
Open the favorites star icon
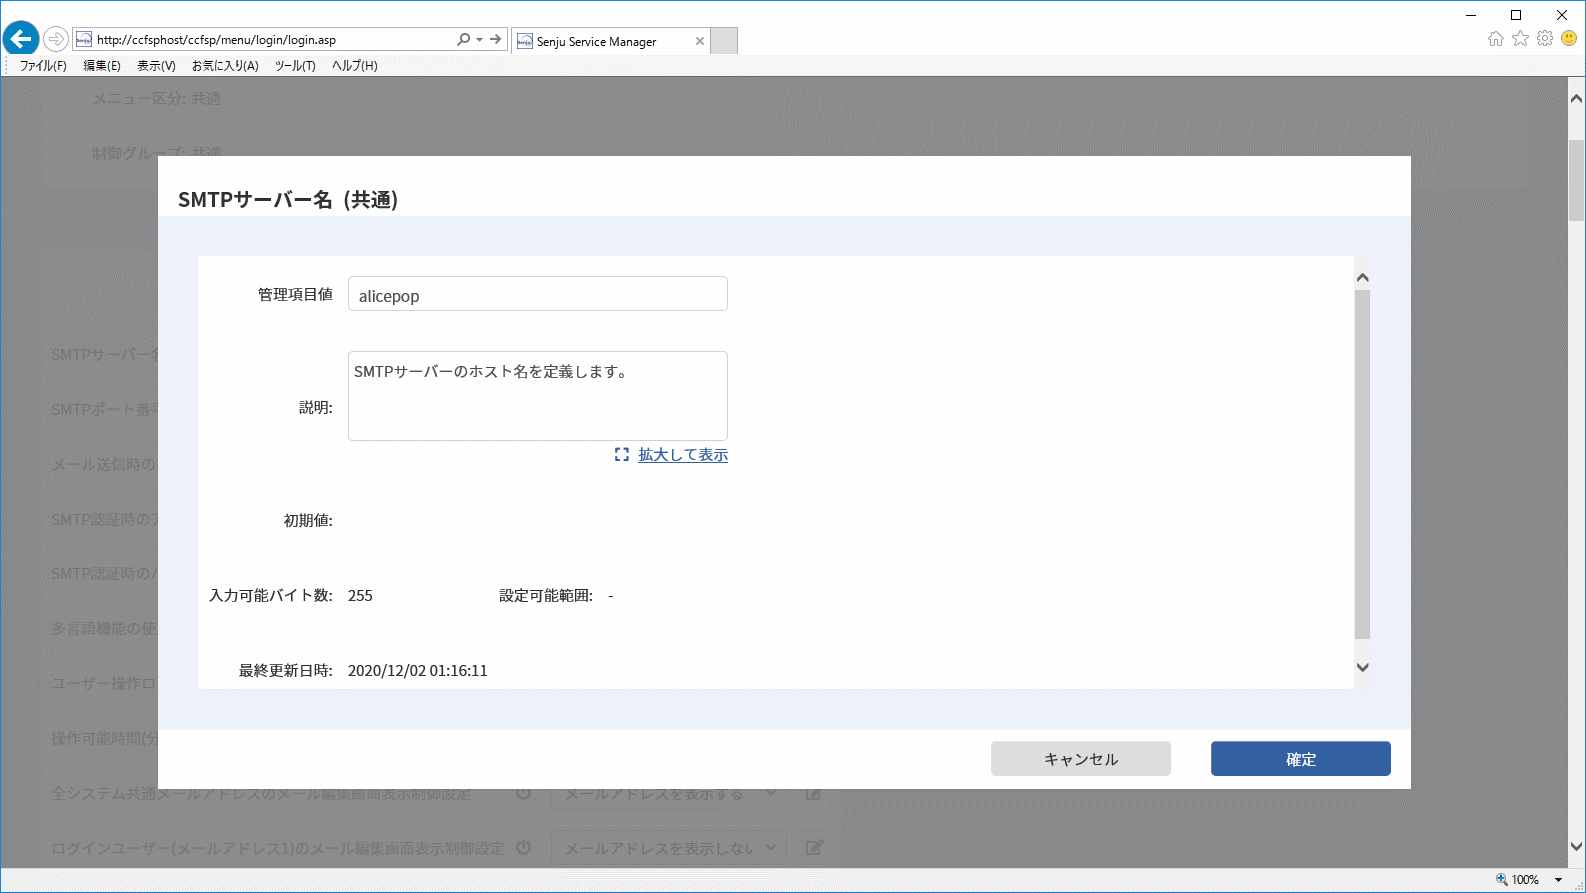coord(1520,39)
